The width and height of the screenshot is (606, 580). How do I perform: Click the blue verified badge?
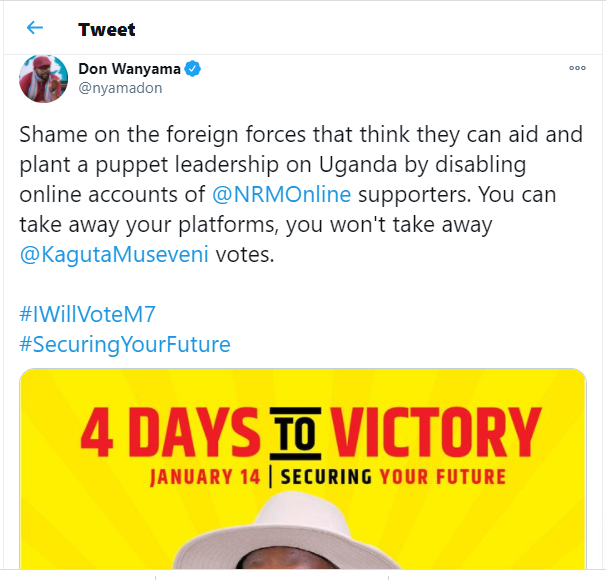coord(194,69)
